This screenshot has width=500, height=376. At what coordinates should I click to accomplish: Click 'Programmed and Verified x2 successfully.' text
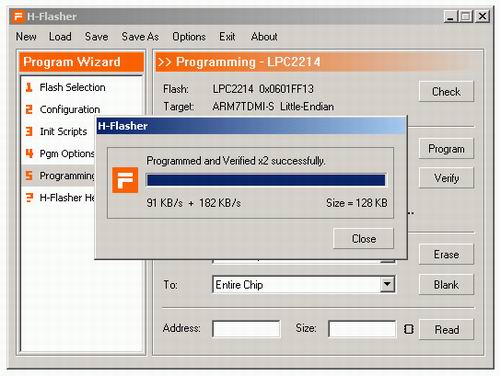pyautogui.click(x=236, y=161)
